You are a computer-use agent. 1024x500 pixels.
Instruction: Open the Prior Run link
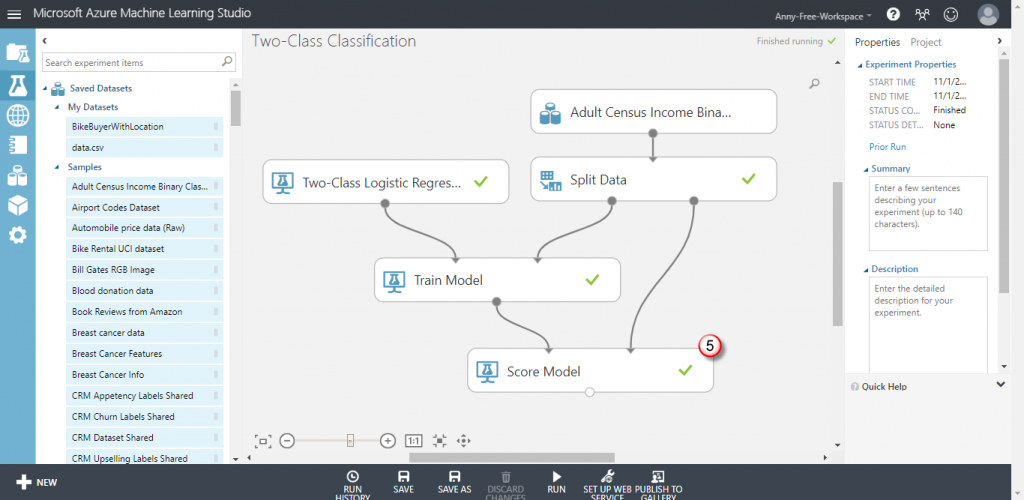point(888,147)
